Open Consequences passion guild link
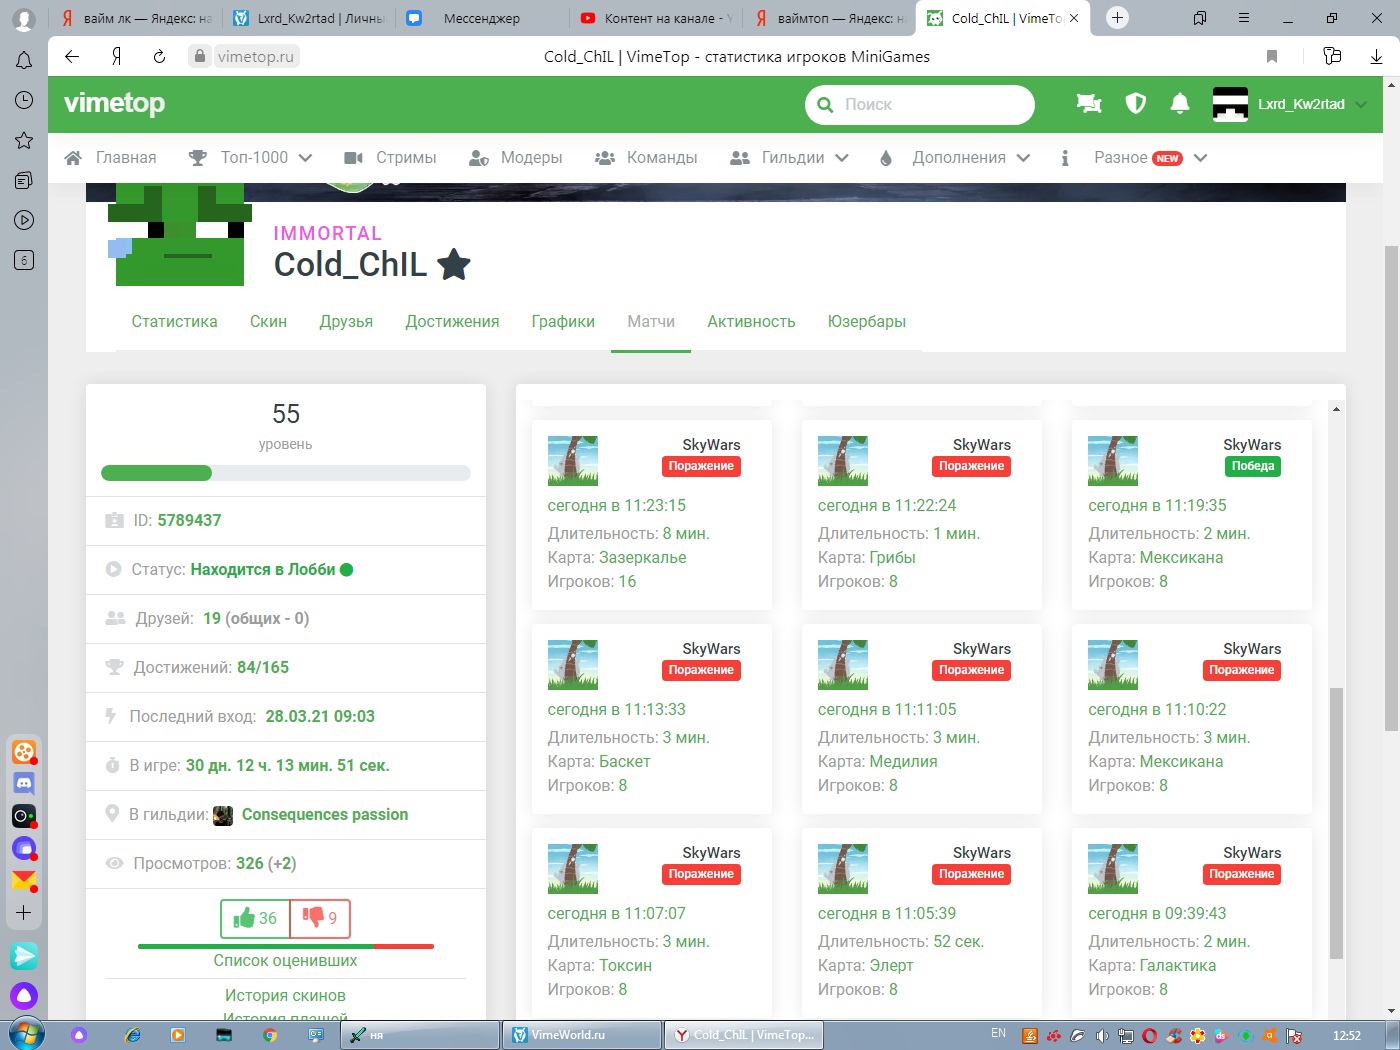Screen dimensions: 1400x1050 coord(325,815)
